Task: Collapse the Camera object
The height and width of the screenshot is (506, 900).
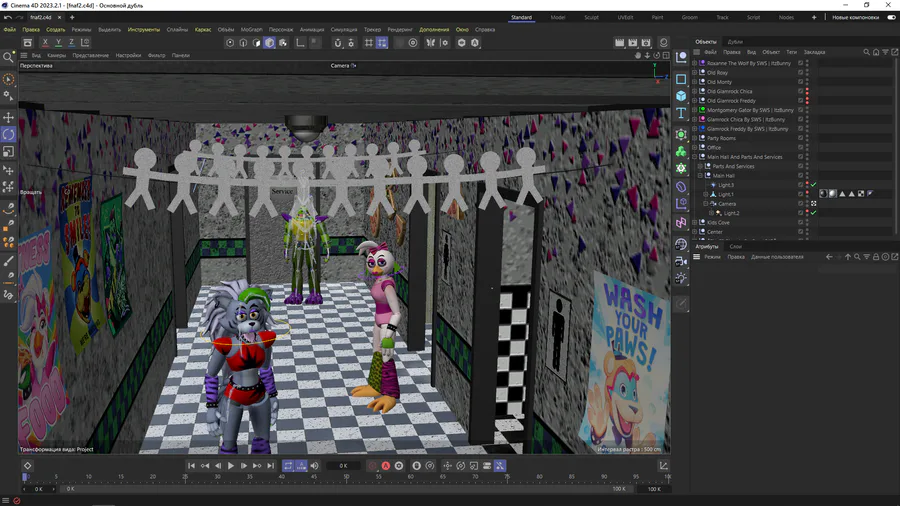Action: (705, 204)
